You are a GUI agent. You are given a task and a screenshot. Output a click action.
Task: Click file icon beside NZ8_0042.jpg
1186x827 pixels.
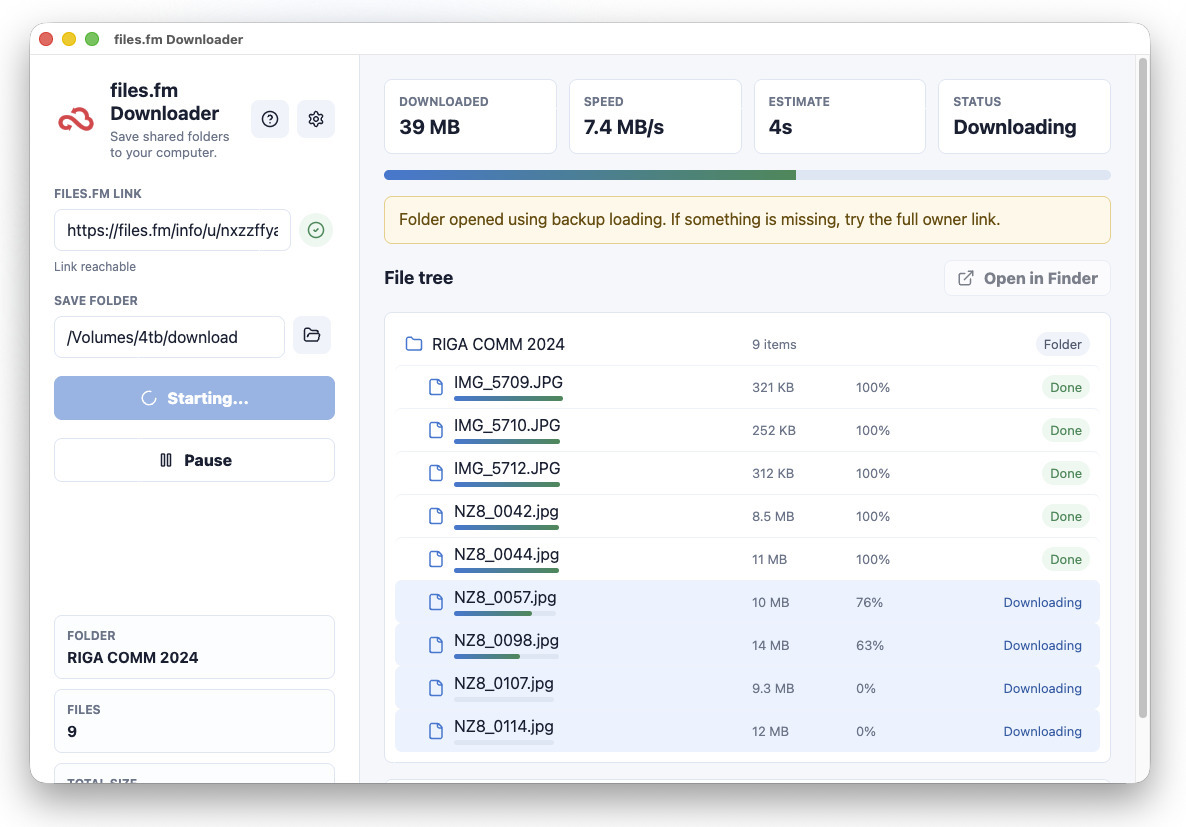coord(436,517)
